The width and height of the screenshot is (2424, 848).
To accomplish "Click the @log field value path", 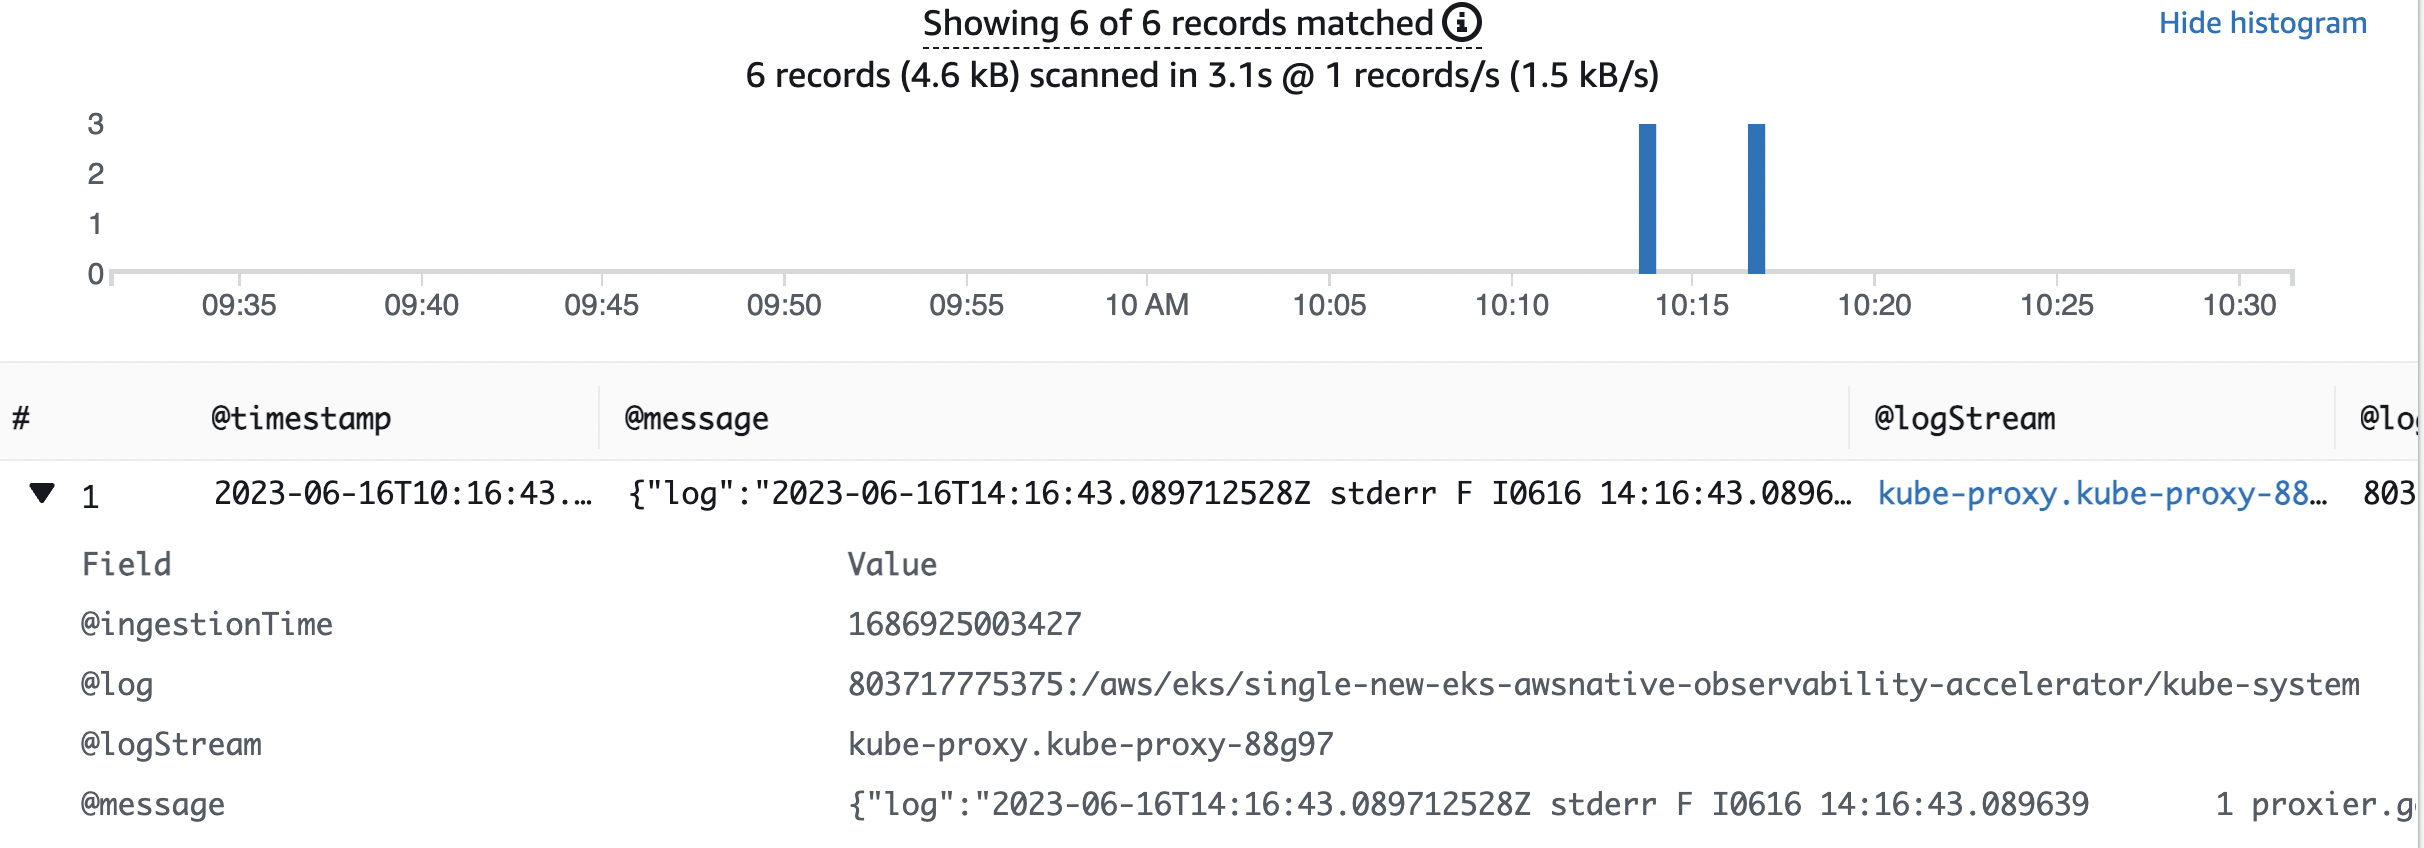I will (1604, 684).
